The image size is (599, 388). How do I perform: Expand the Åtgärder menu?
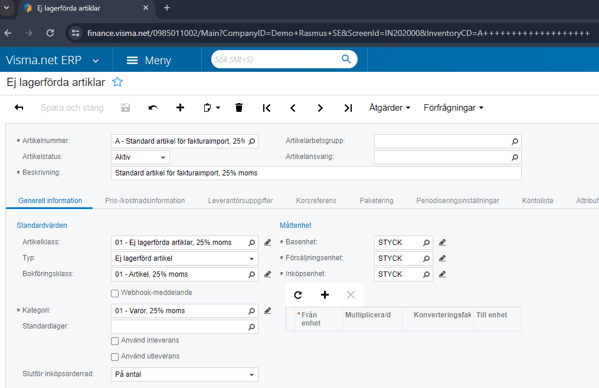point(390,108)
